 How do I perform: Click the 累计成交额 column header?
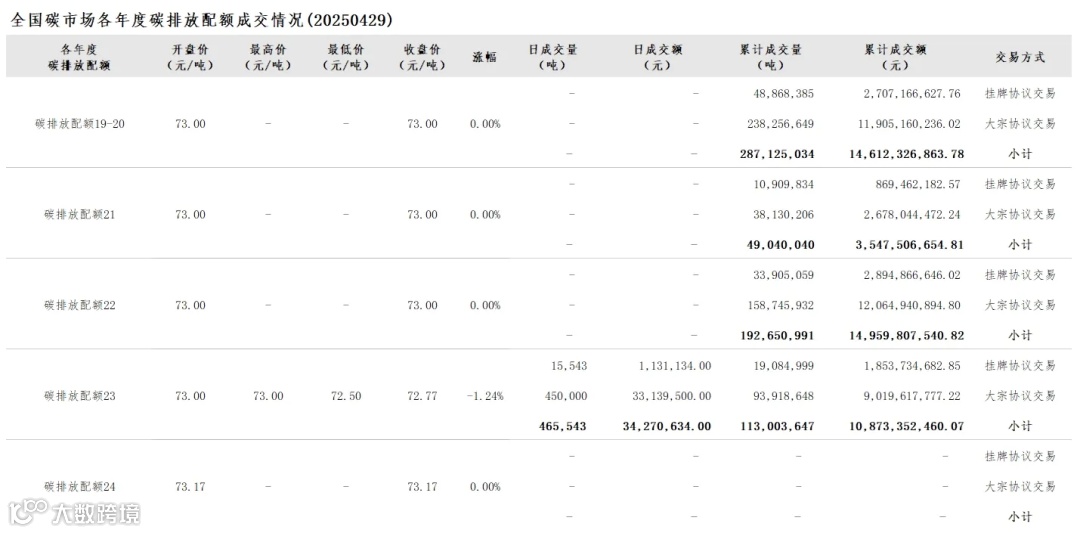[x=896, y=57]
